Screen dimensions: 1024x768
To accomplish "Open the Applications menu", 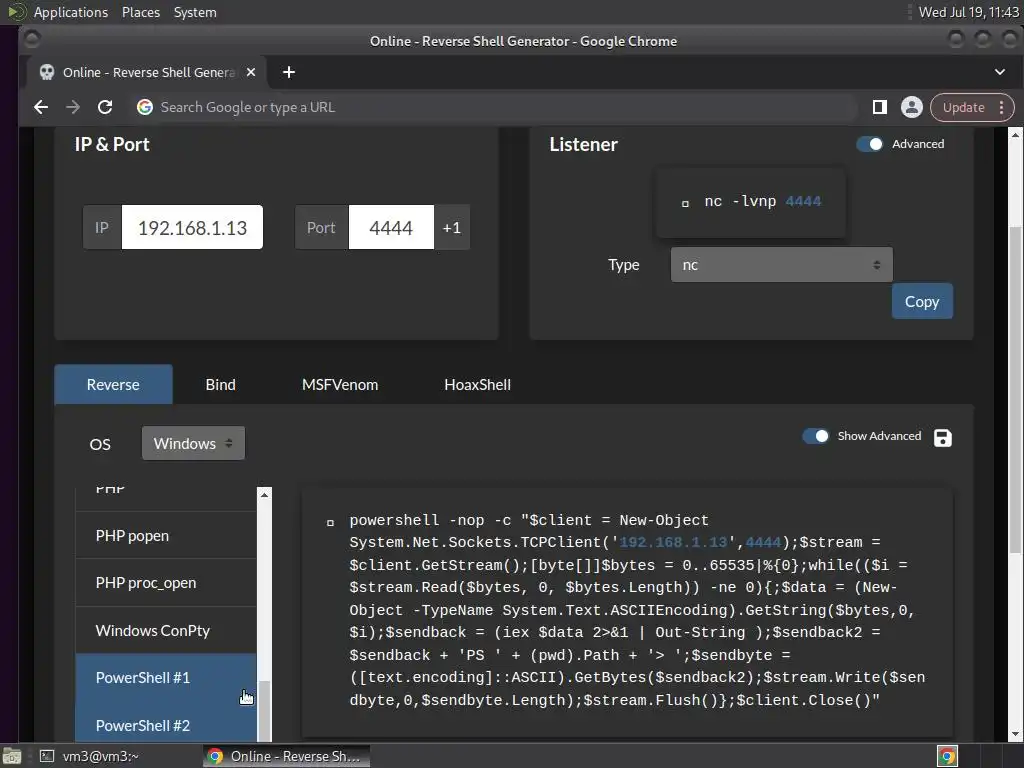I will [71, 12].
